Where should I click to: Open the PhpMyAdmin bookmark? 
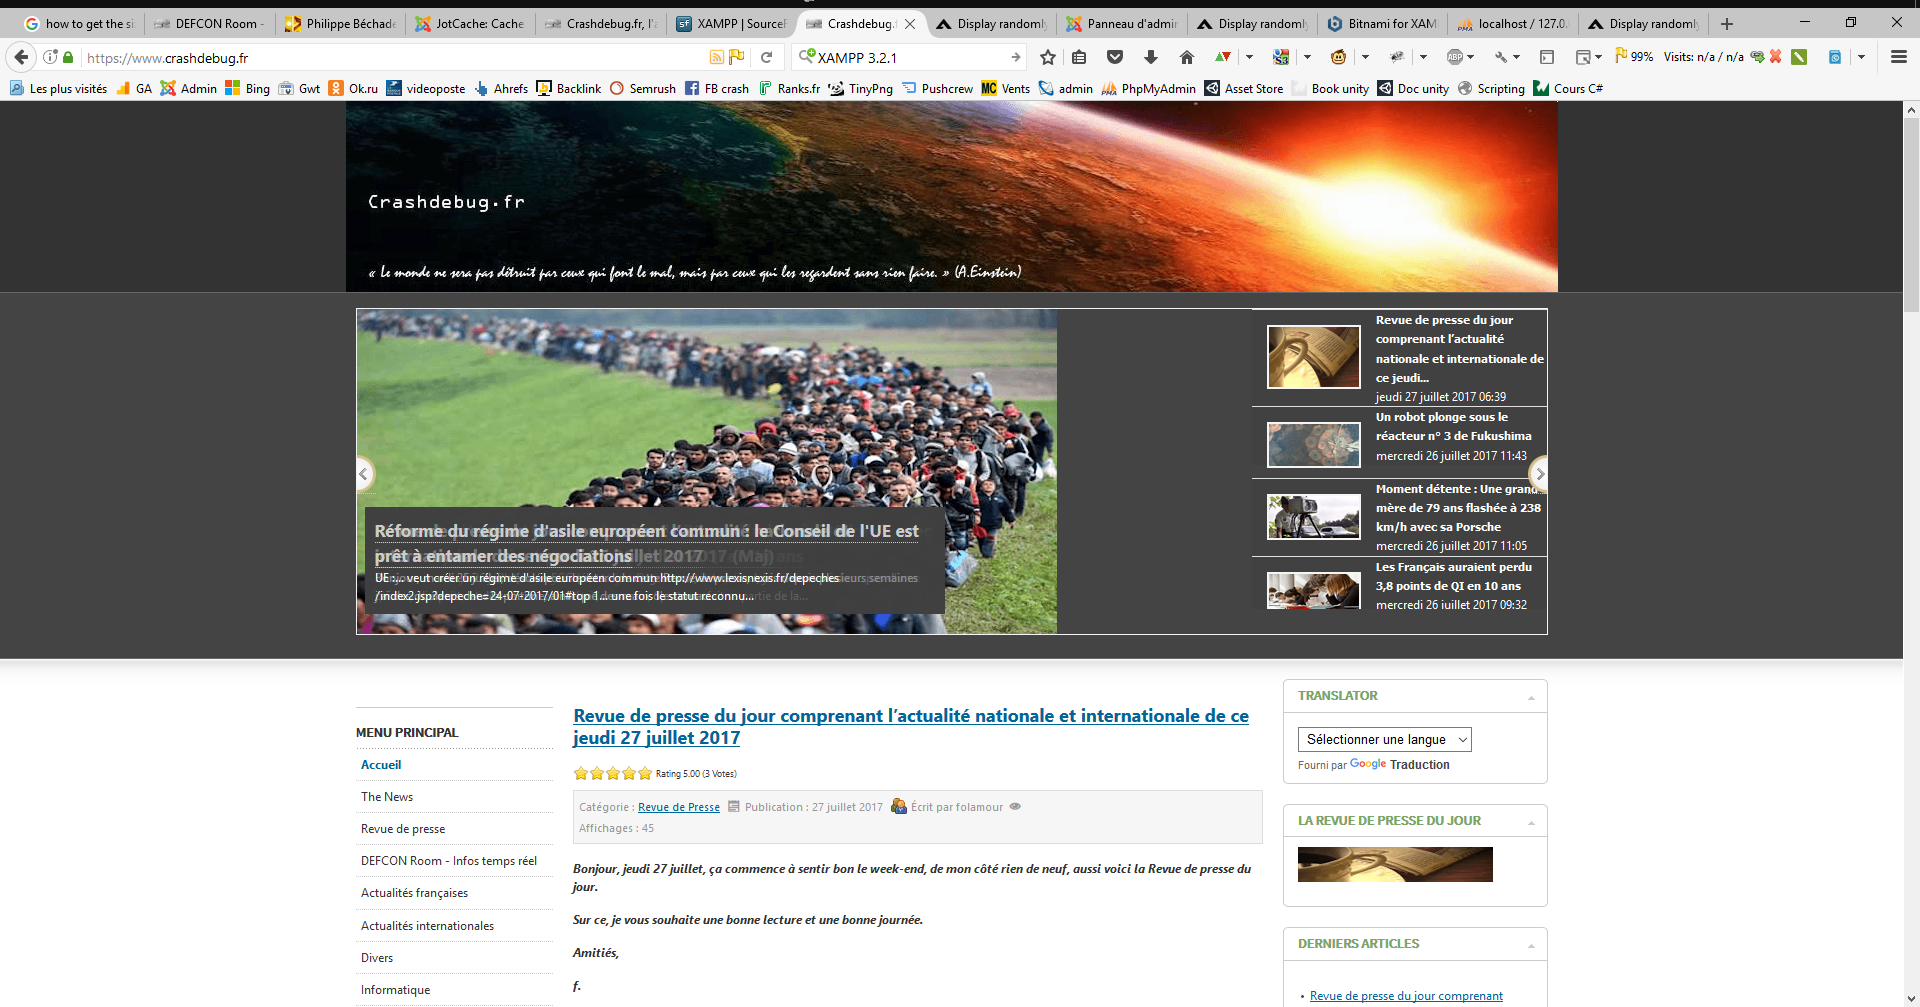[1157, 89]
